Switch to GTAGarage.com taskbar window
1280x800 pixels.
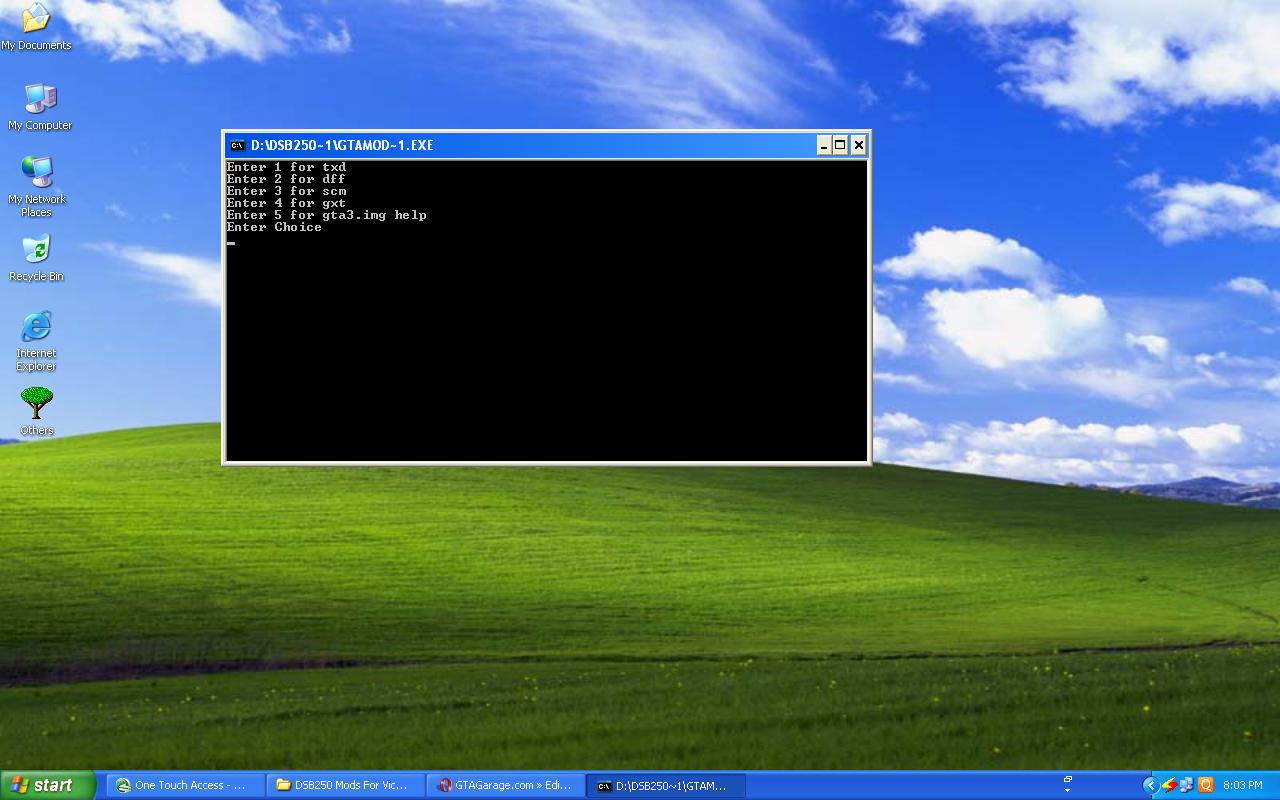click(505, 785)
